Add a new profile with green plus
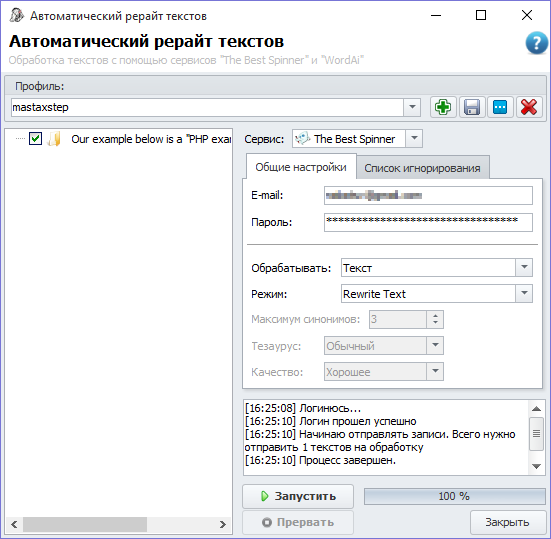 pos(443,107)
